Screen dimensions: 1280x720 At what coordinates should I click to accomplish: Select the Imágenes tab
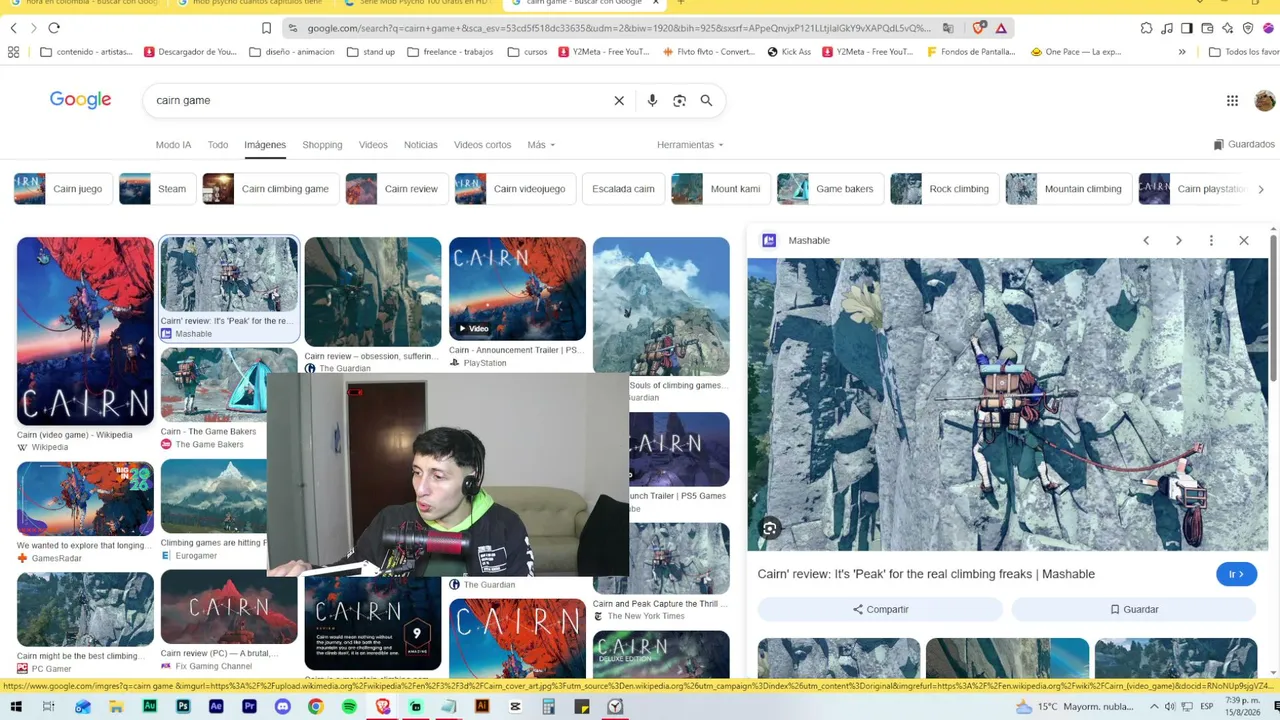(x=265, y=145)
